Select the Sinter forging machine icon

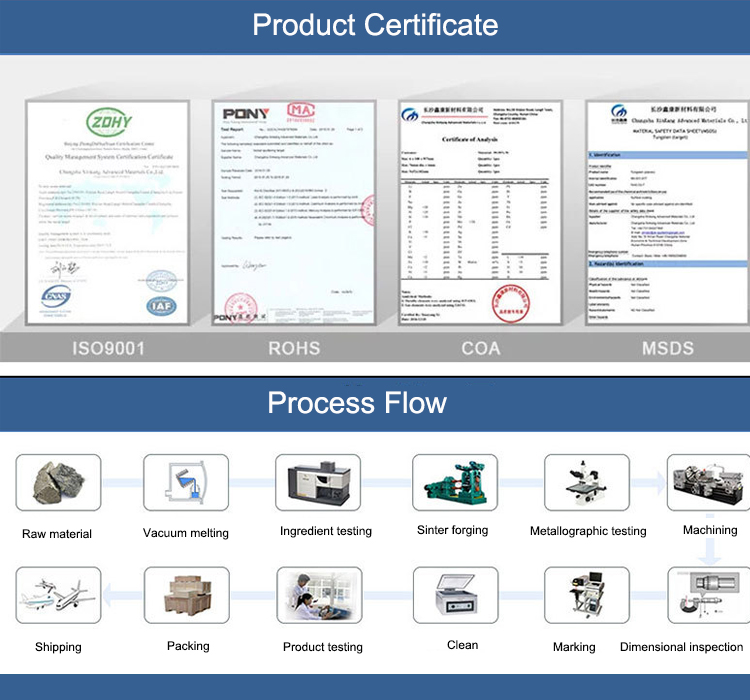click(x=453, y=485)
